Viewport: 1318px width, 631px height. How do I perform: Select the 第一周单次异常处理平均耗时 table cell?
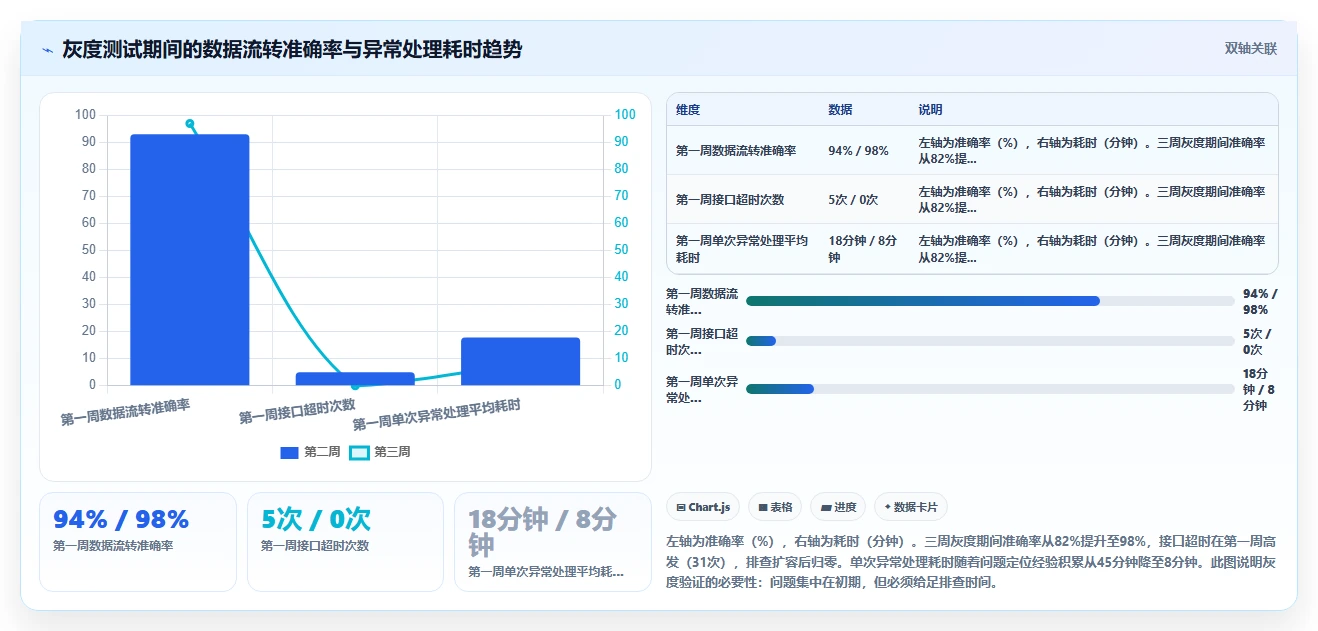[x=743, y=249]
